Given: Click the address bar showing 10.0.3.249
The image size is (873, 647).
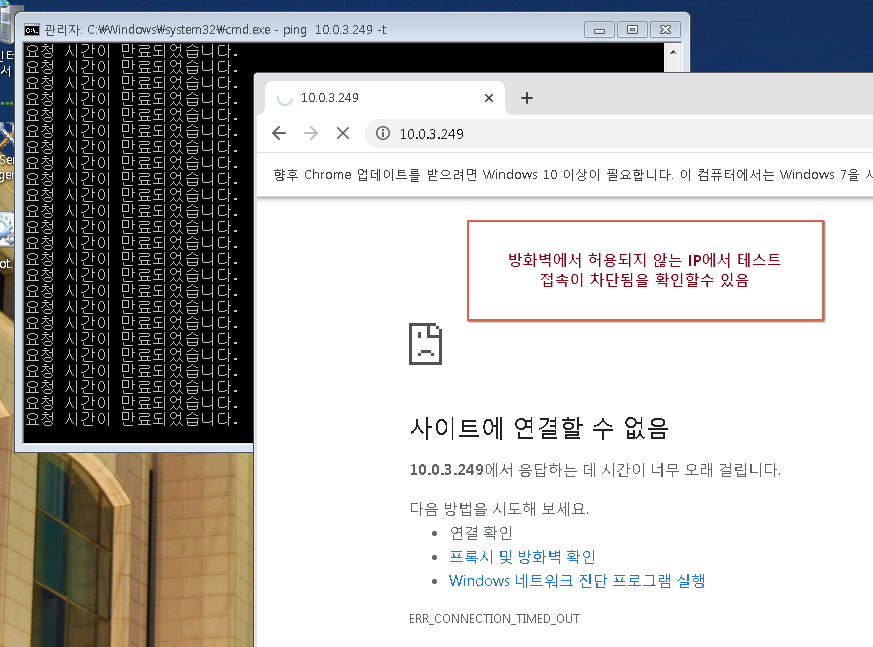Looking at the screenshot, I should coord(618,134).
